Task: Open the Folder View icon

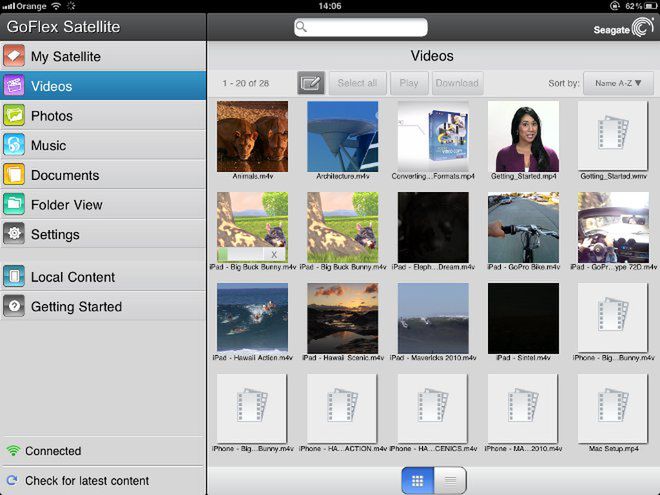Action: click(x=14, y=205)
